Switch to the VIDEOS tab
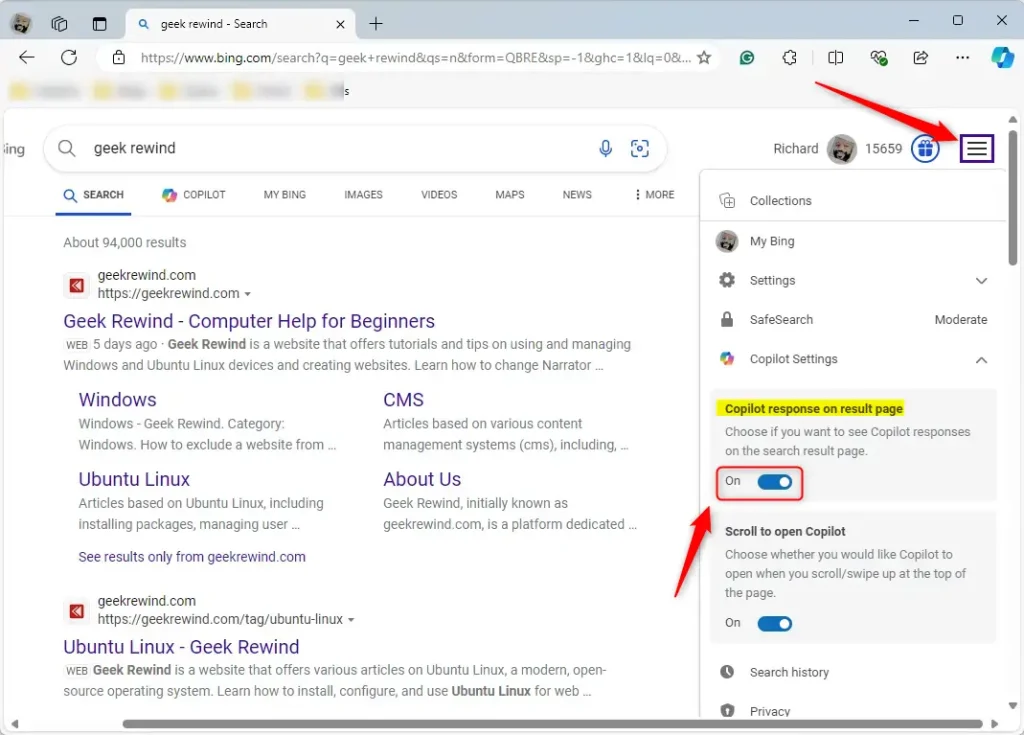 click(439, 195)
